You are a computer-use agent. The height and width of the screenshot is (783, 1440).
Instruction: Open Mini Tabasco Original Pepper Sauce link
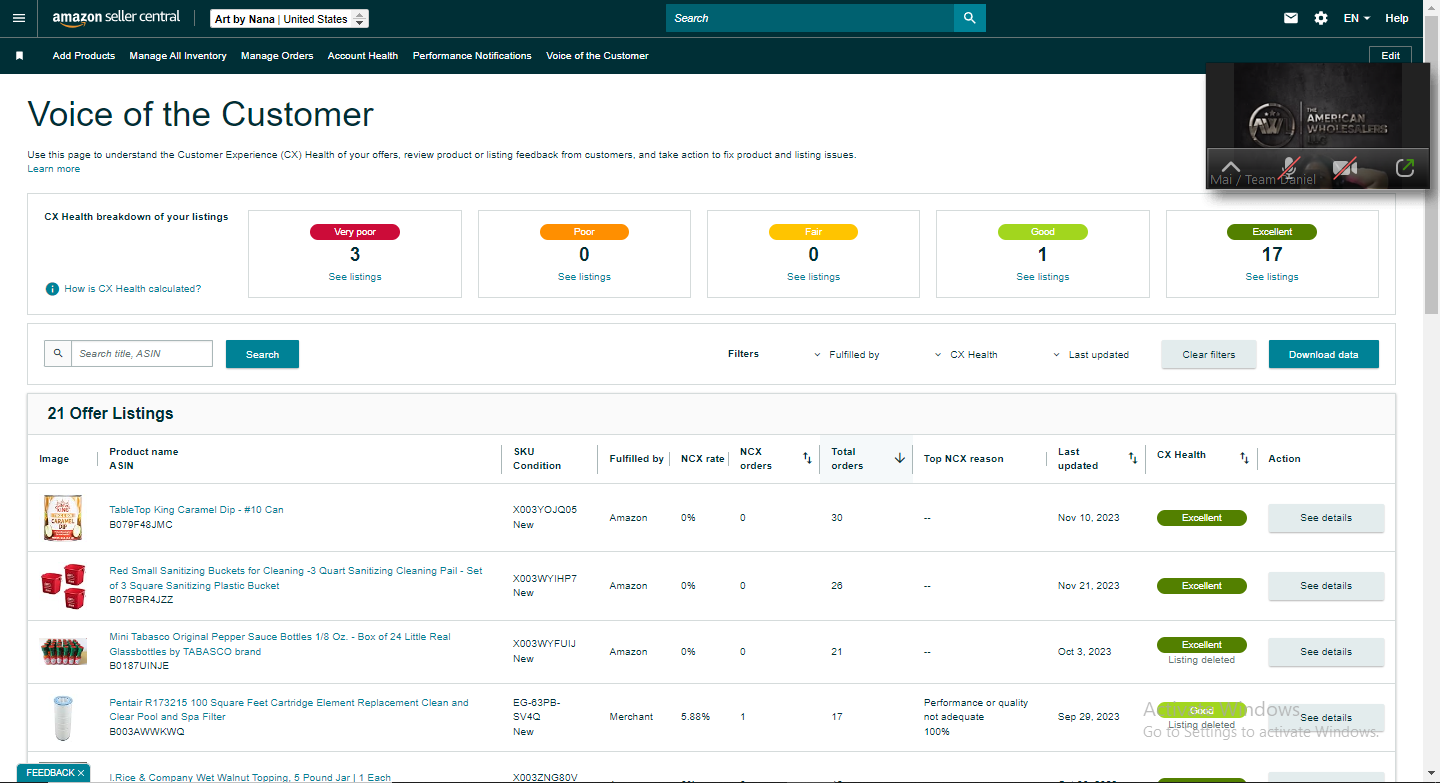click(280, 644)
